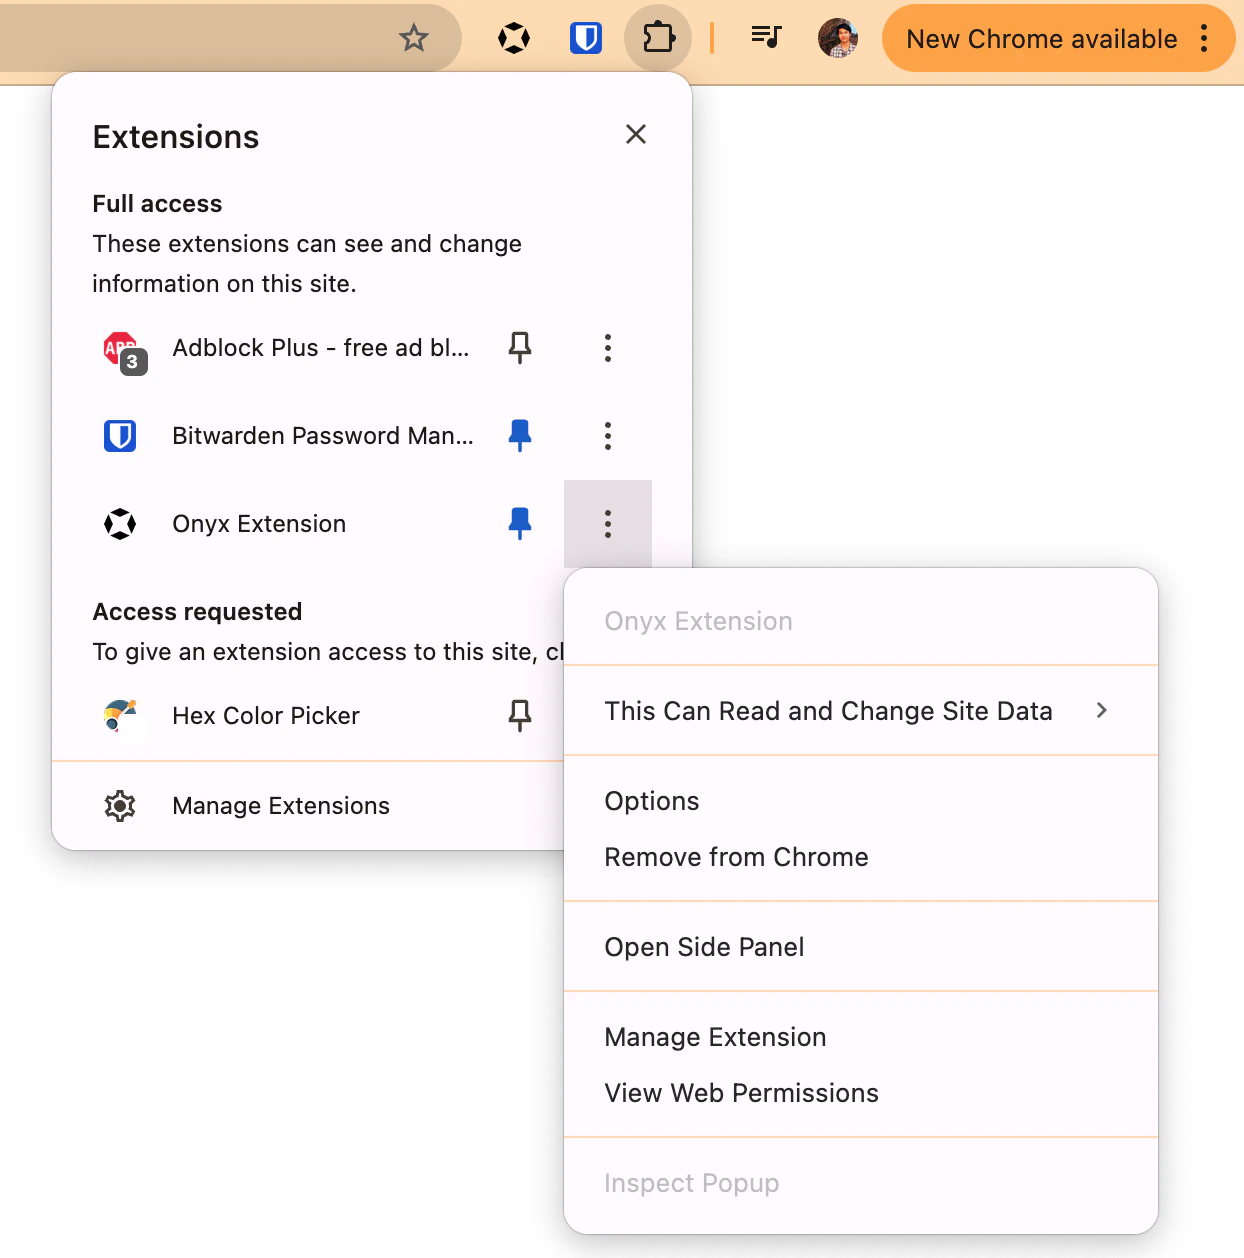
Task: Click the New Chrome available button
Action: click(1041, 39)
